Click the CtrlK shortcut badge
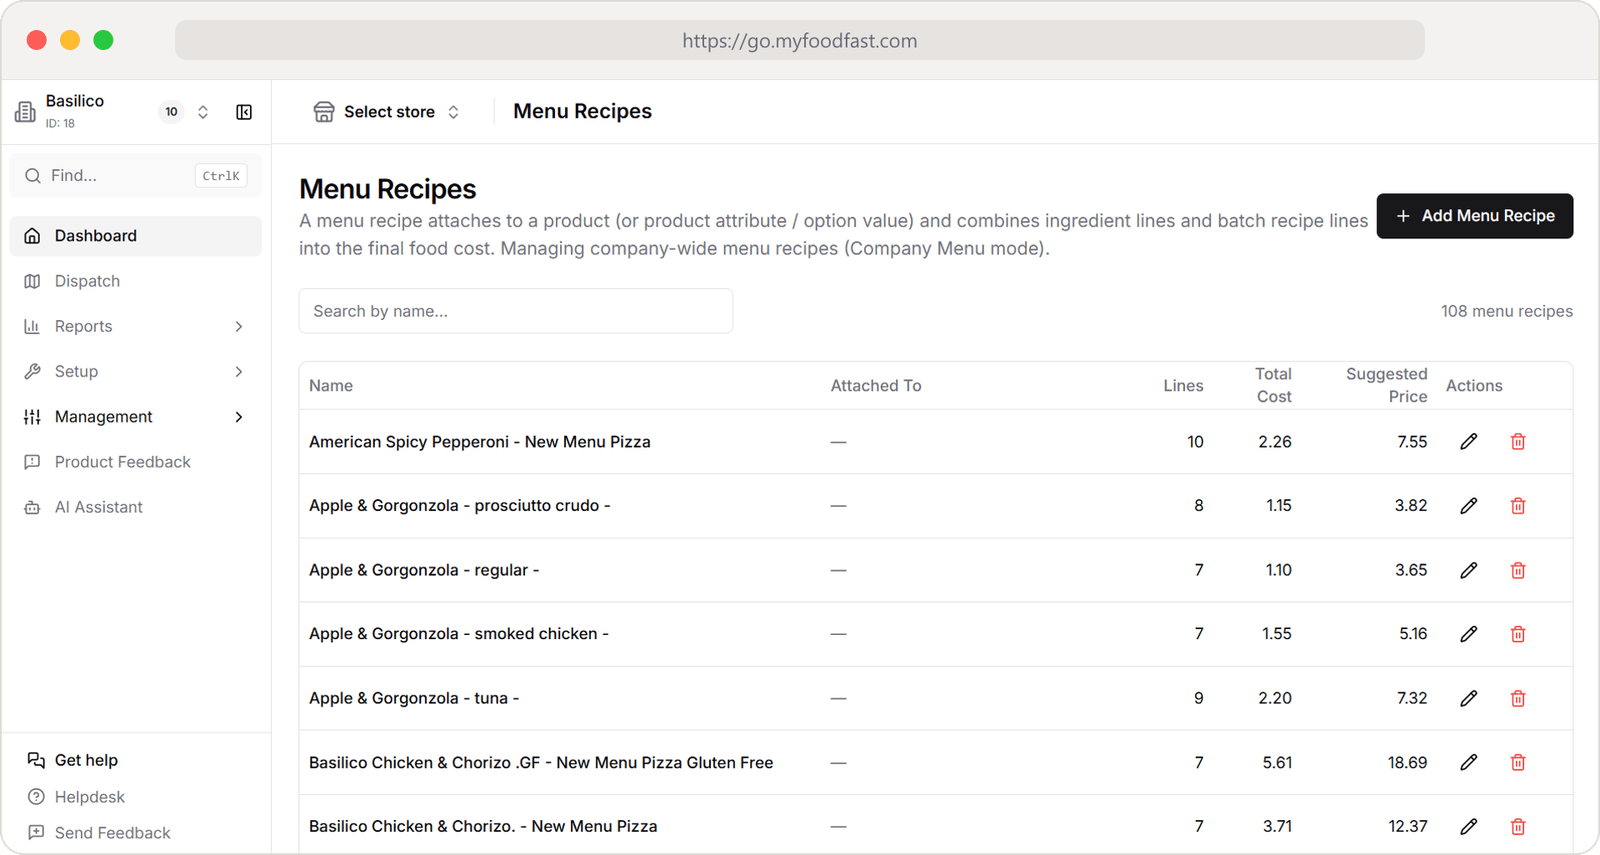 pyautogui.click(x=221, y=176)
